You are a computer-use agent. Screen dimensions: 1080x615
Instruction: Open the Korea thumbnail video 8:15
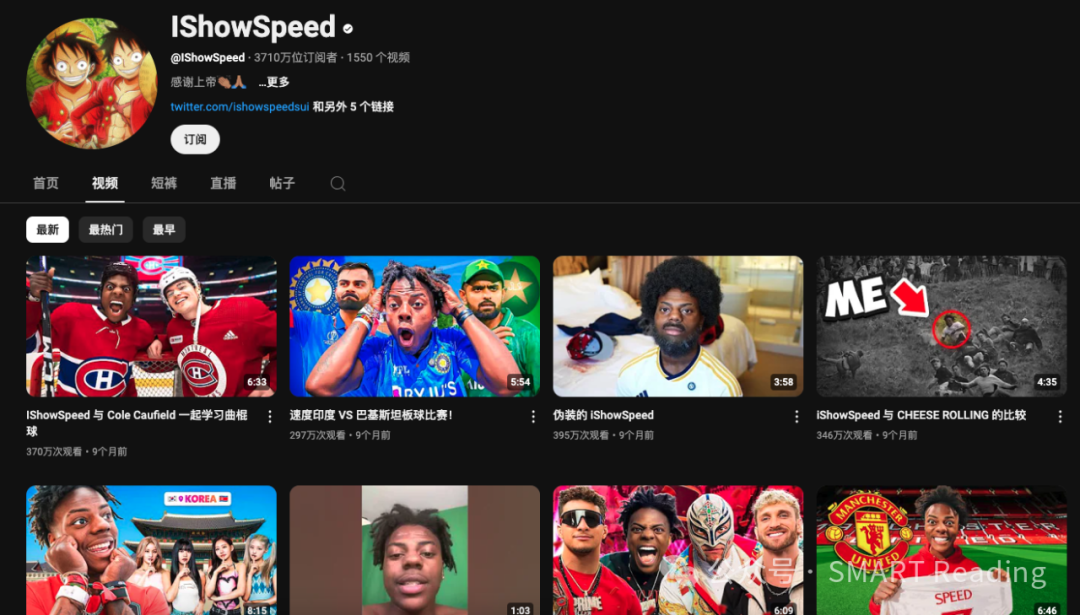[x=152, y=550]
